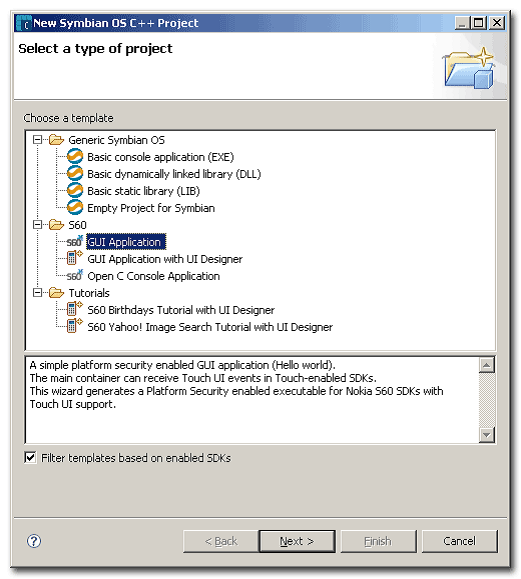Click the Basic console application (EXE) icon
Image resolution: width=521 pixels, height=579 pixels.
coord(75,157)
